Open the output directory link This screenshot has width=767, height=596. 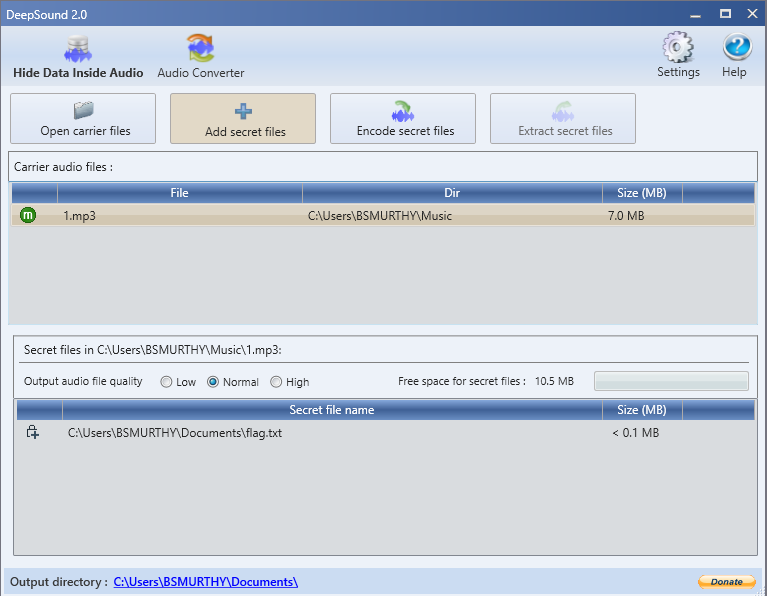pyautogui.click(x=205, y=582)
